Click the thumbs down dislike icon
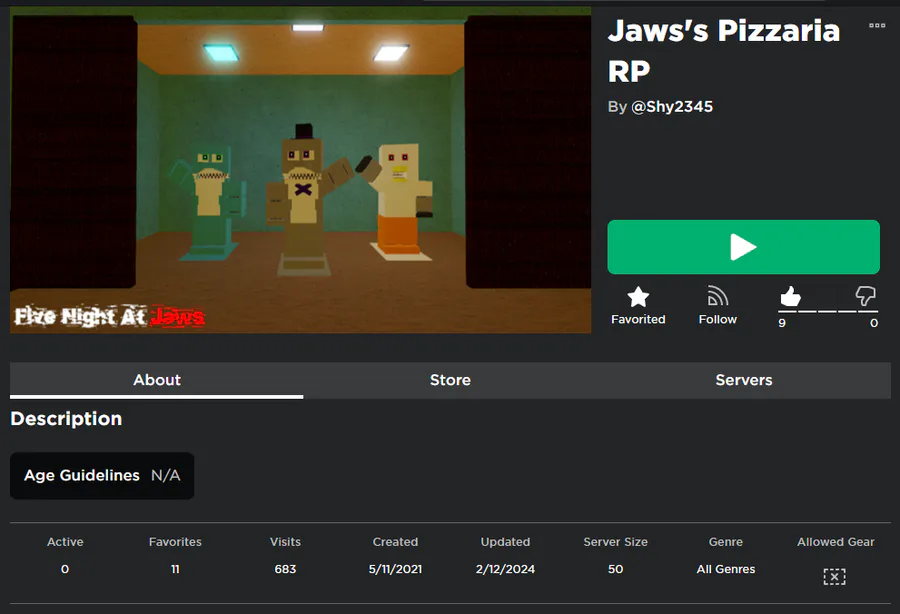Image resolution: width=900 pixels, height=614 pixels. (865, 296)
